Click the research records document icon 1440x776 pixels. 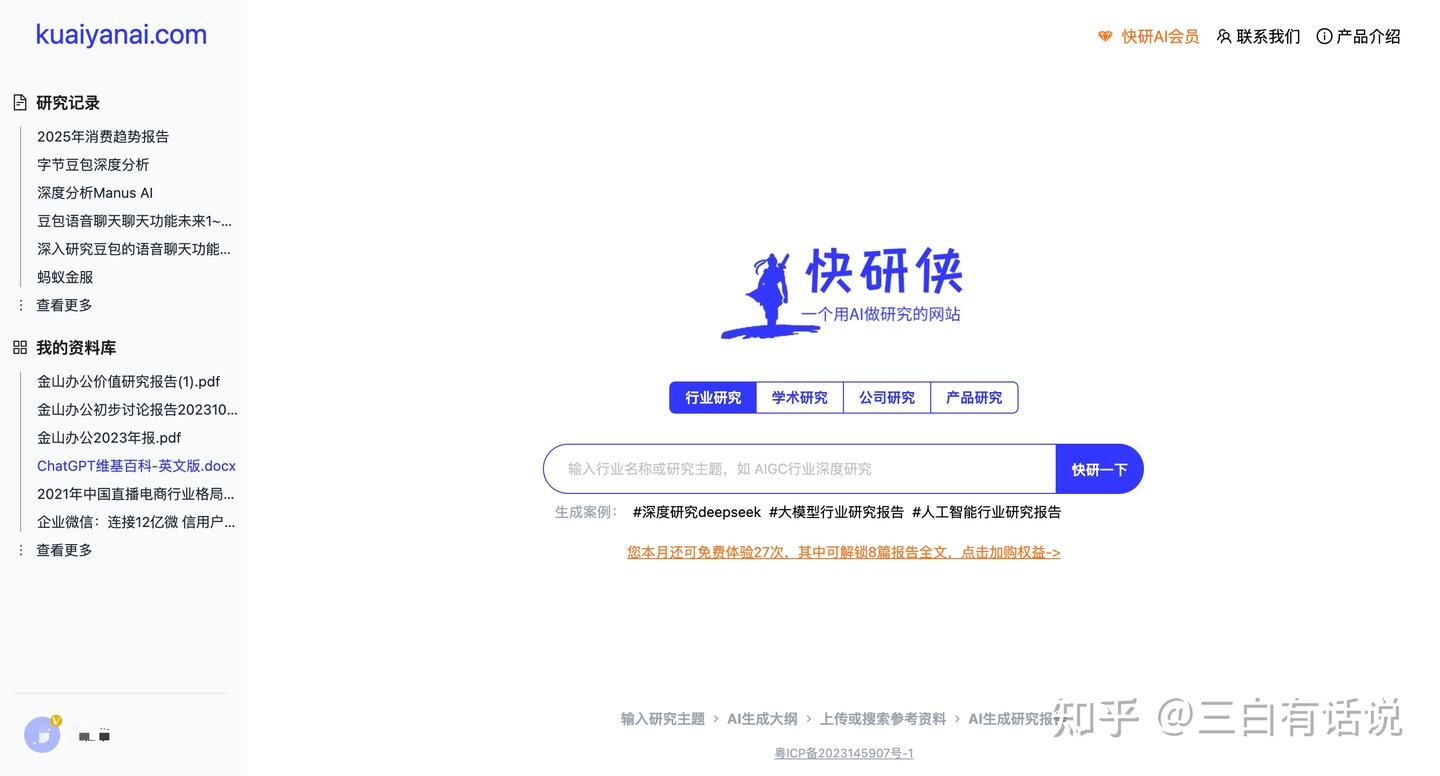pos(20,102)
